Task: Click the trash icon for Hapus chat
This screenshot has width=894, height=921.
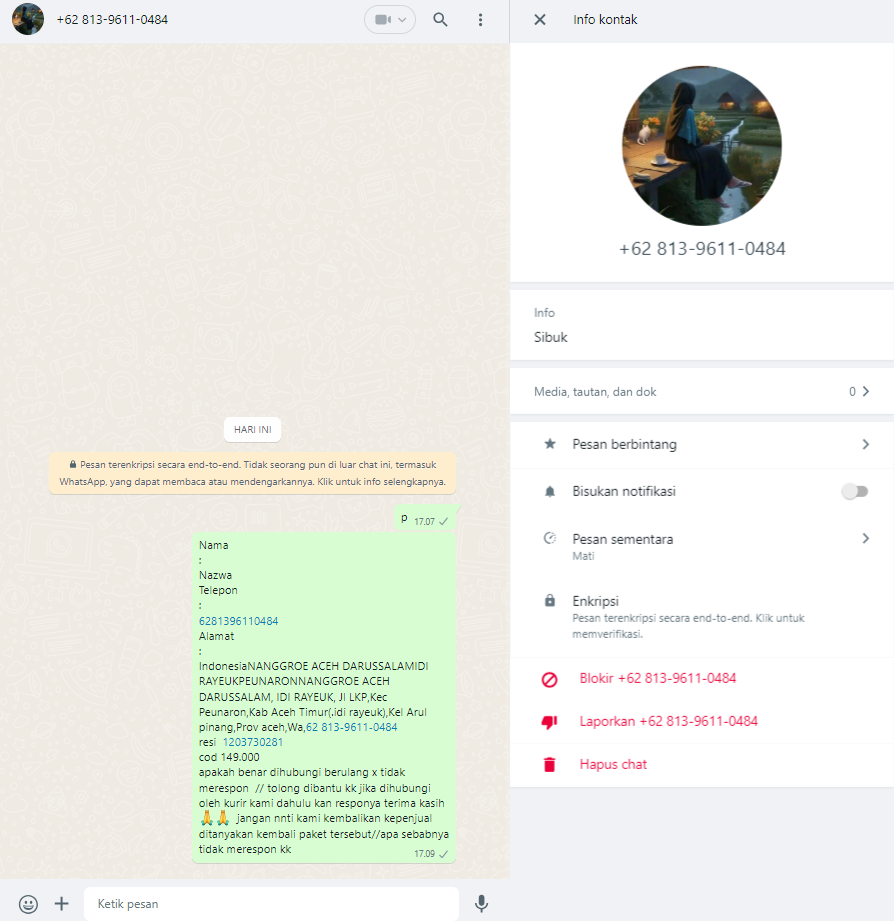Action: (549, 764)
